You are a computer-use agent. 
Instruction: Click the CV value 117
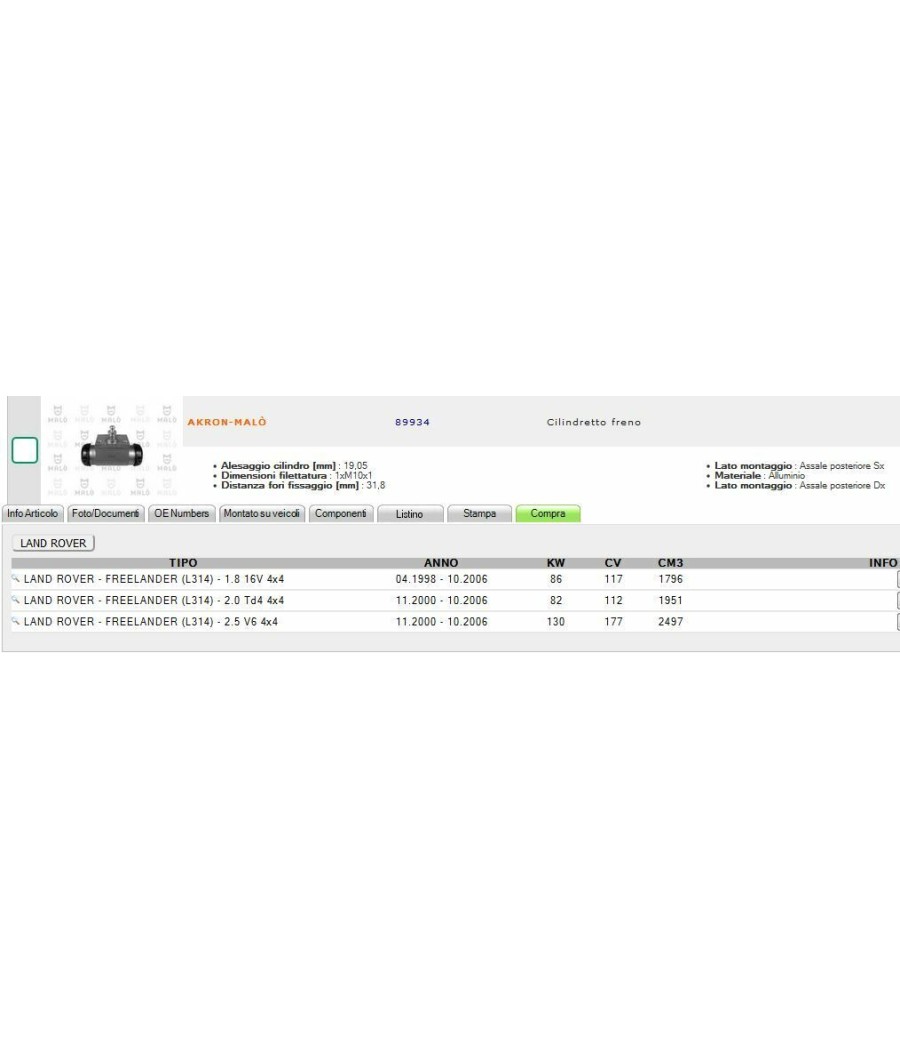pos(613,579)
